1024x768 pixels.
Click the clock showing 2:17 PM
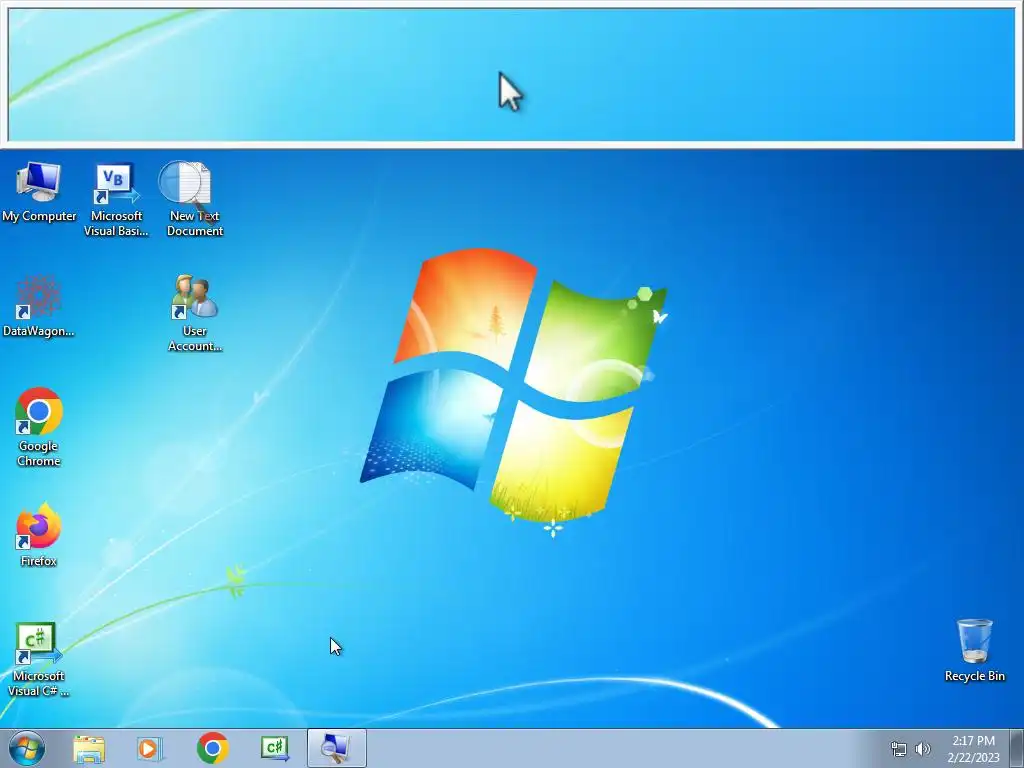point(974,749)
